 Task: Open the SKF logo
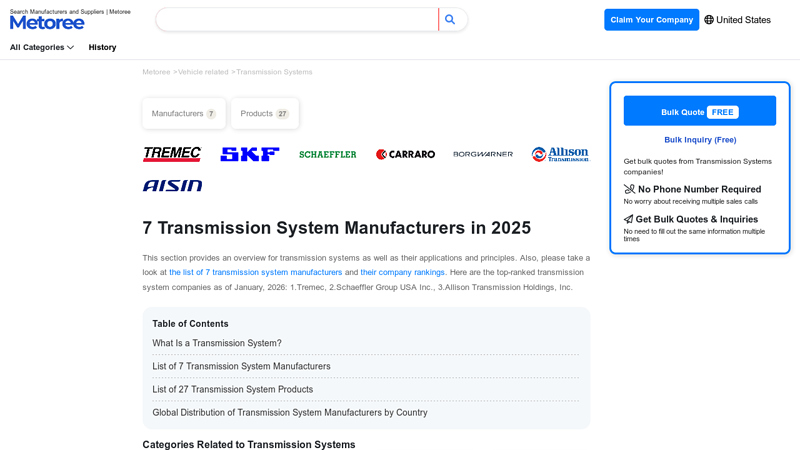click(250, 154)
